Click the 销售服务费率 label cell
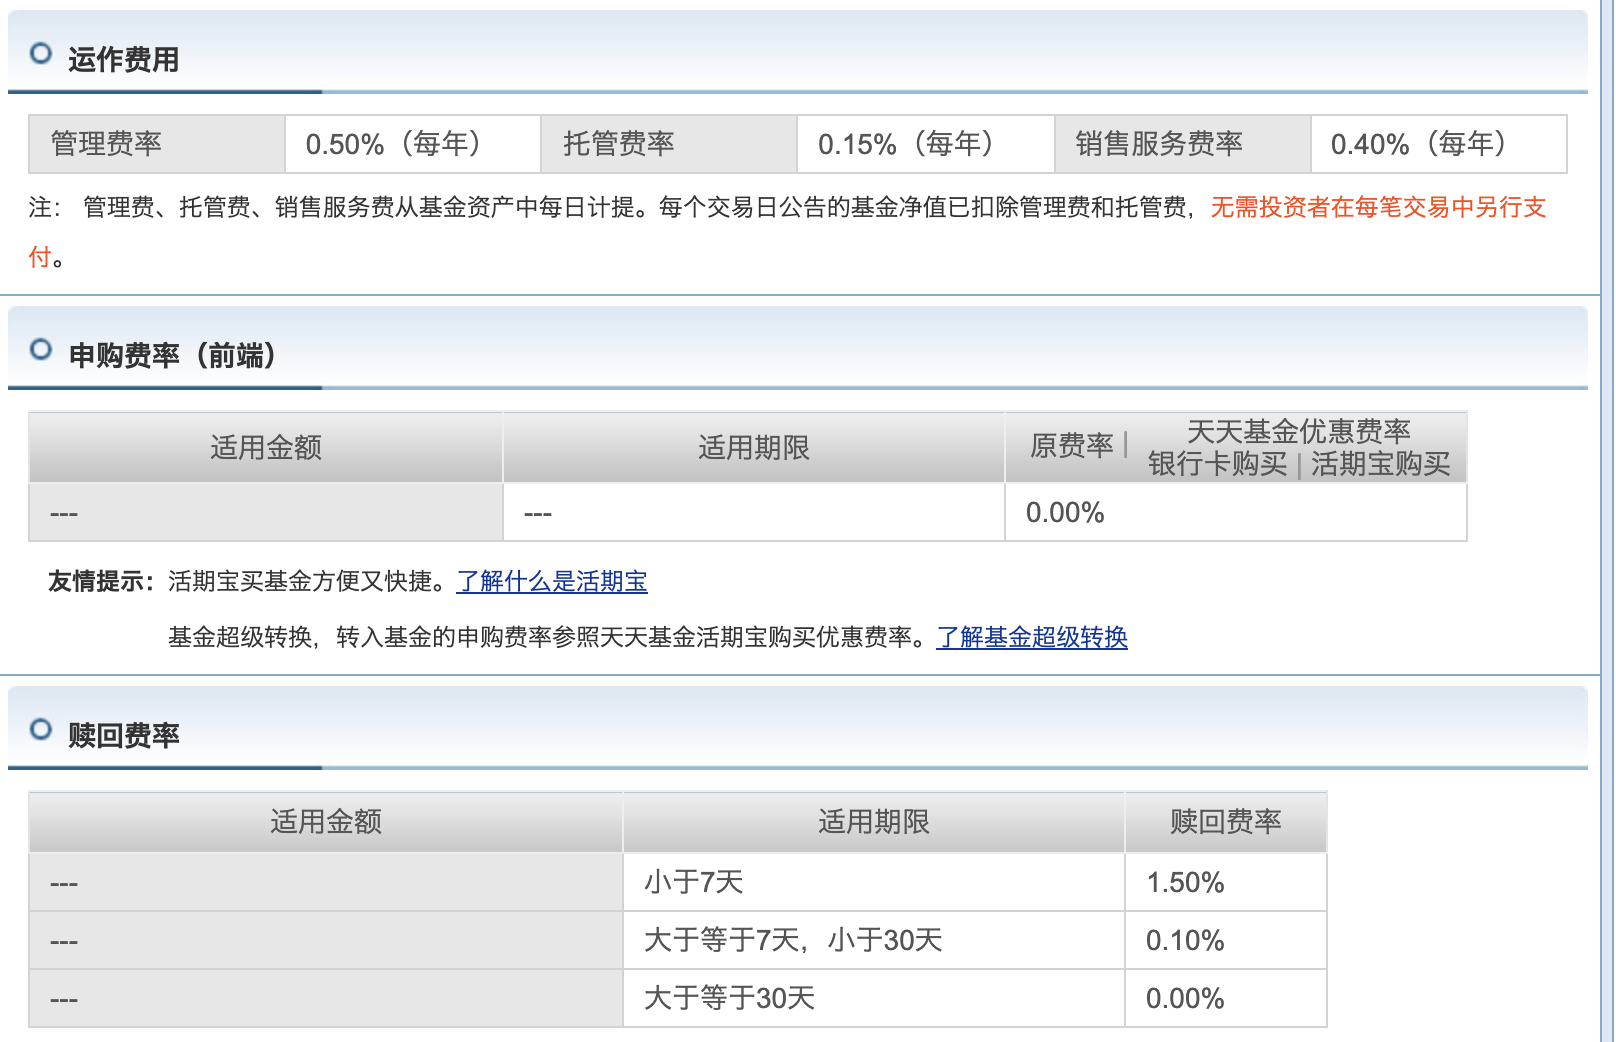The image size is (1616, 1042). click(x=1158, y=144)
